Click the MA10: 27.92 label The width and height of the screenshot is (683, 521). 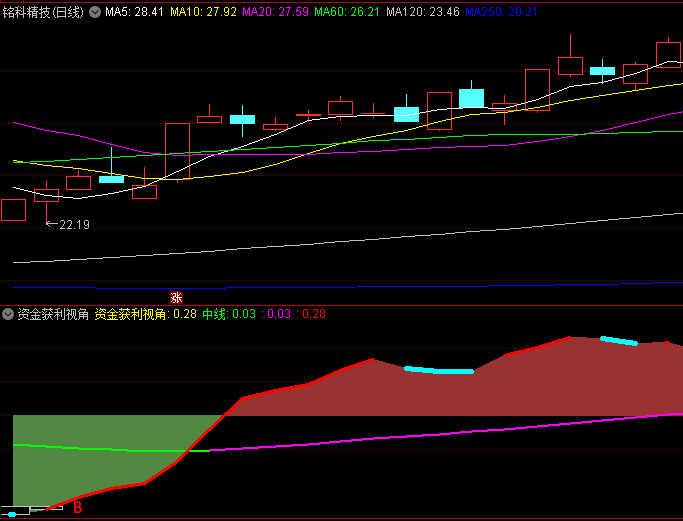(x=203, y=12)
